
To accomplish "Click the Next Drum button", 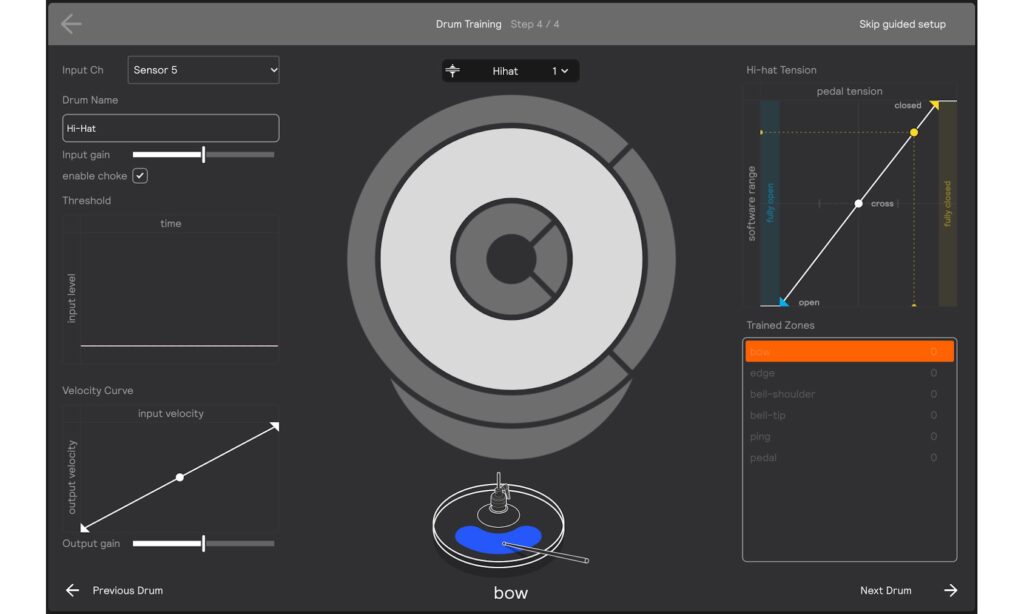I will (x=908, y=590).
